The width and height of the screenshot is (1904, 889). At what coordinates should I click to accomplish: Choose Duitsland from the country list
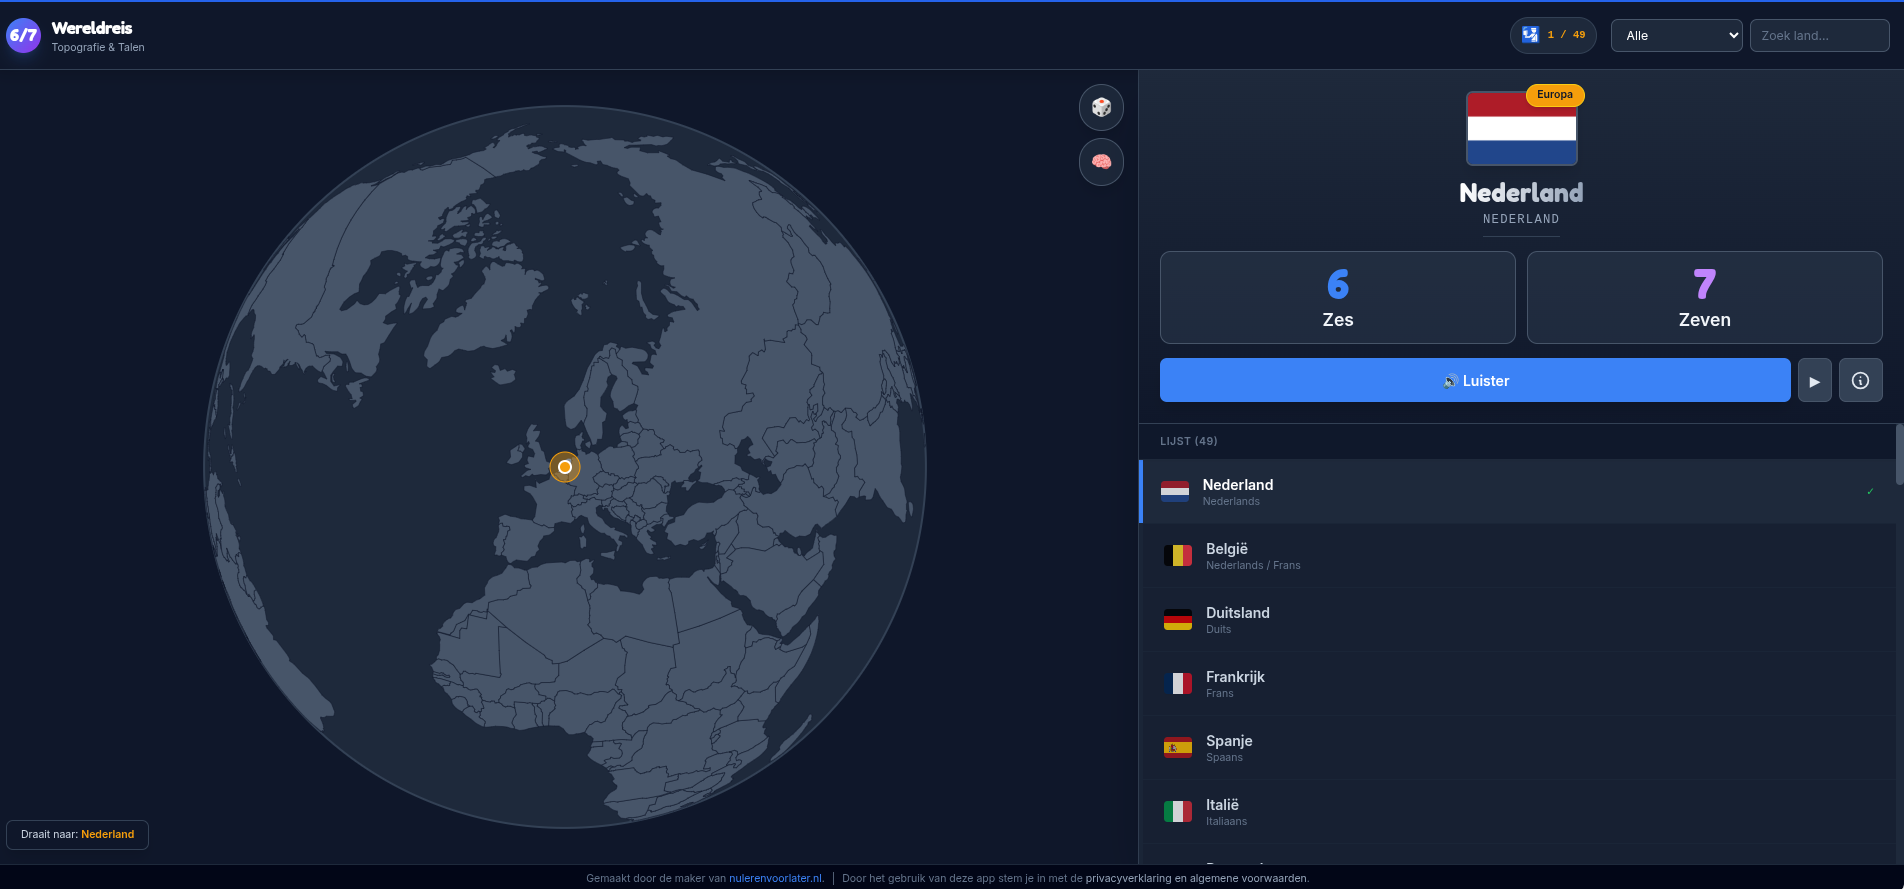pos(1237,619)
